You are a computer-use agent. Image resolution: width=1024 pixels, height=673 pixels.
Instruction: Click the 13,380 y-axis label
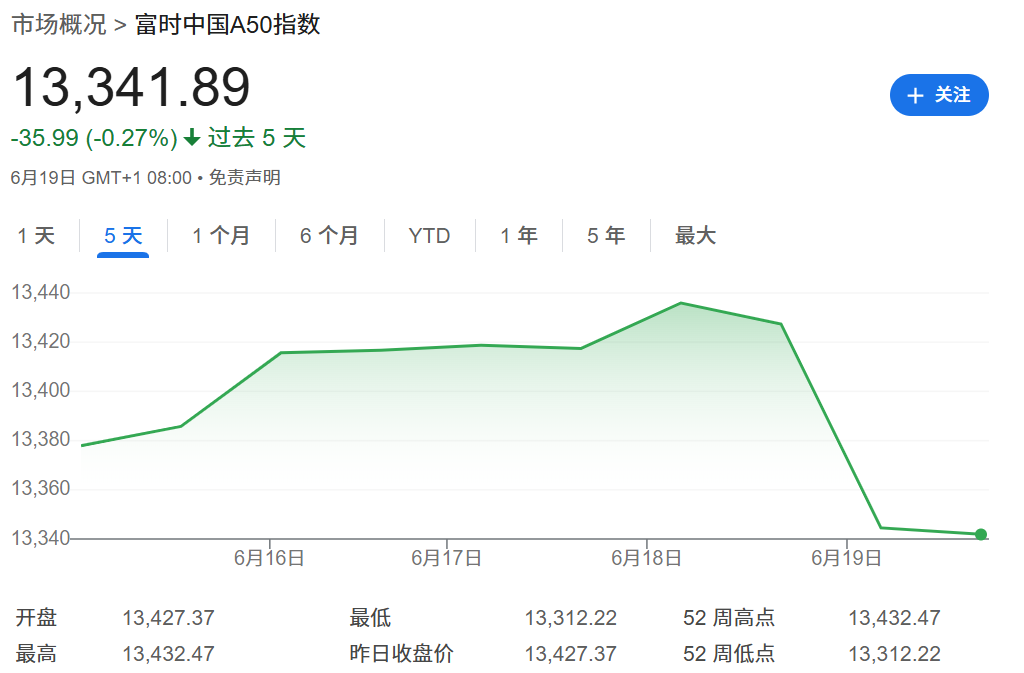[40, 439]
